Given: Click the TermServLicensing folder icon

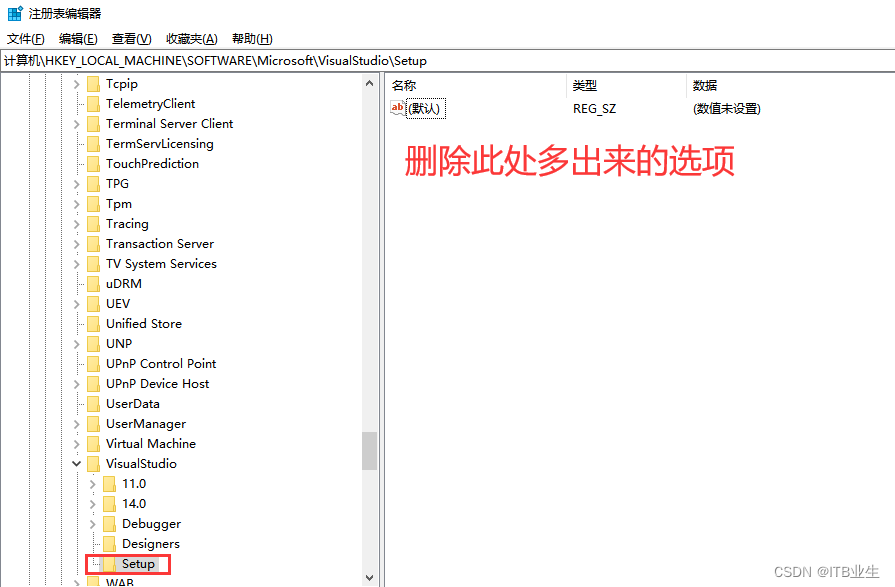Looking at the screenshot, I should [x=93, y=144].
